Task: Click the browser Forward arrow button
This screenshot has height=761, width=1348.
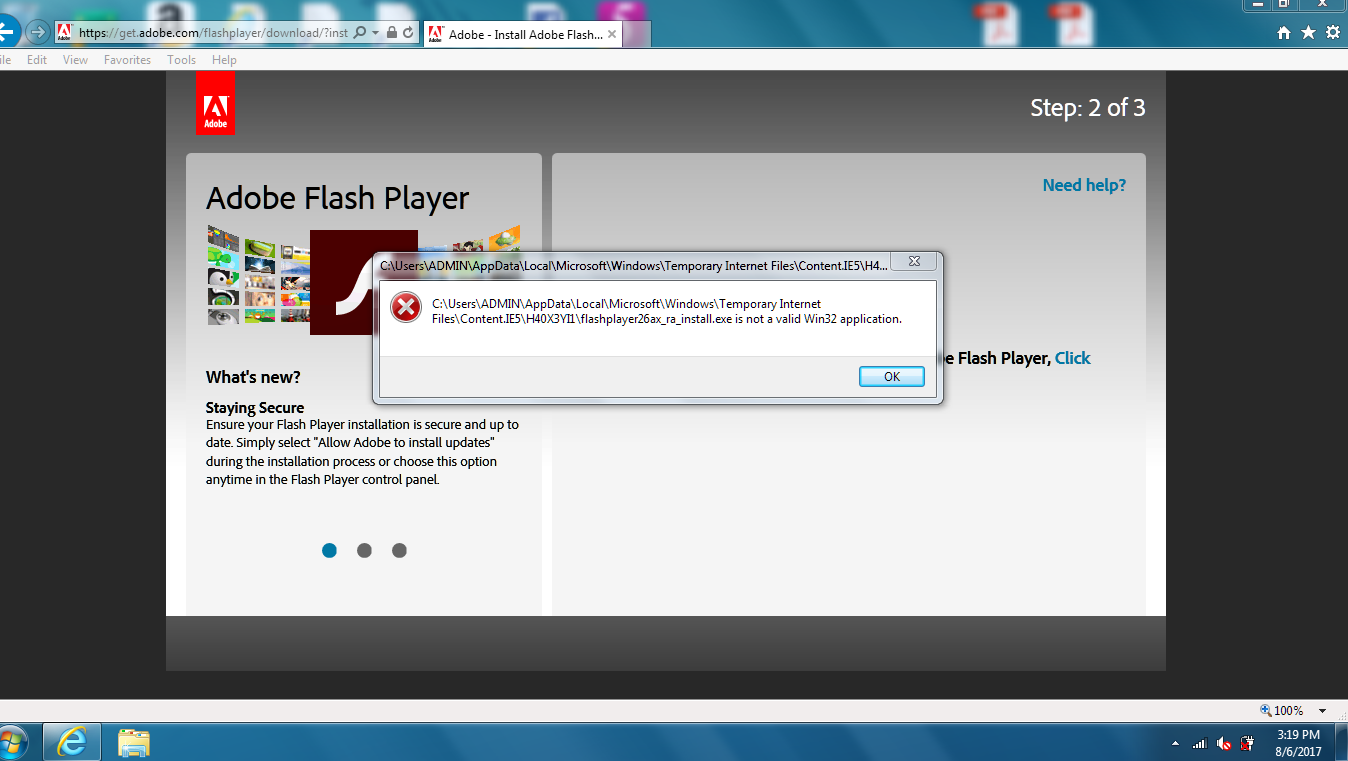Action: pyautogui.click(x=38, y=32)
